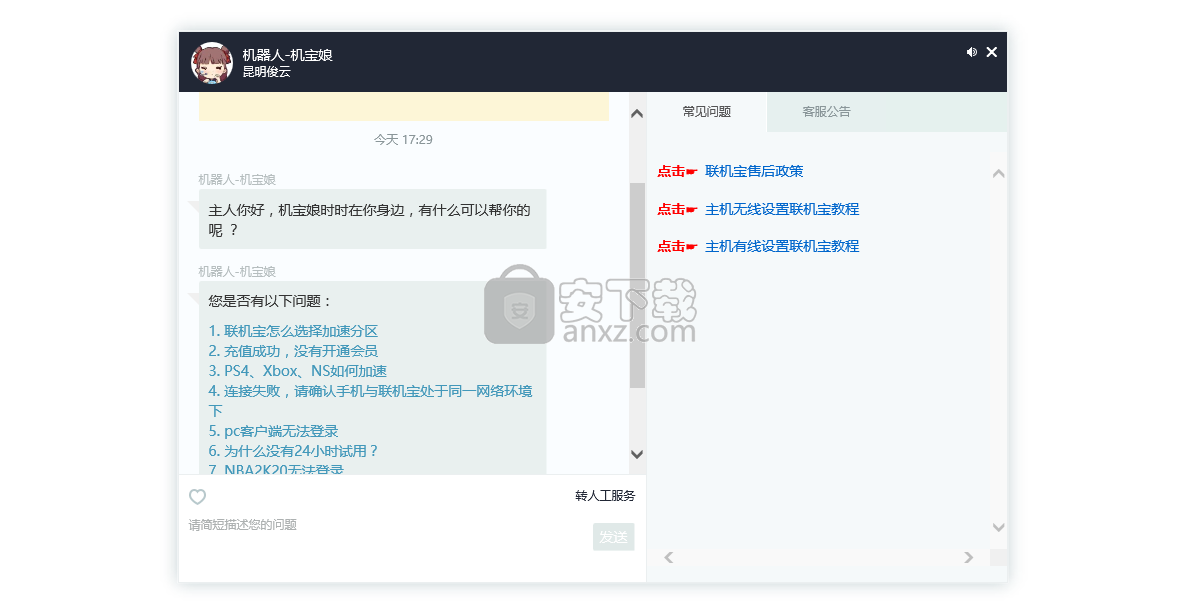1184x612 pixels.
Task: Click 转人工服务 to transfer to human agent
Action: coord(605,496)
